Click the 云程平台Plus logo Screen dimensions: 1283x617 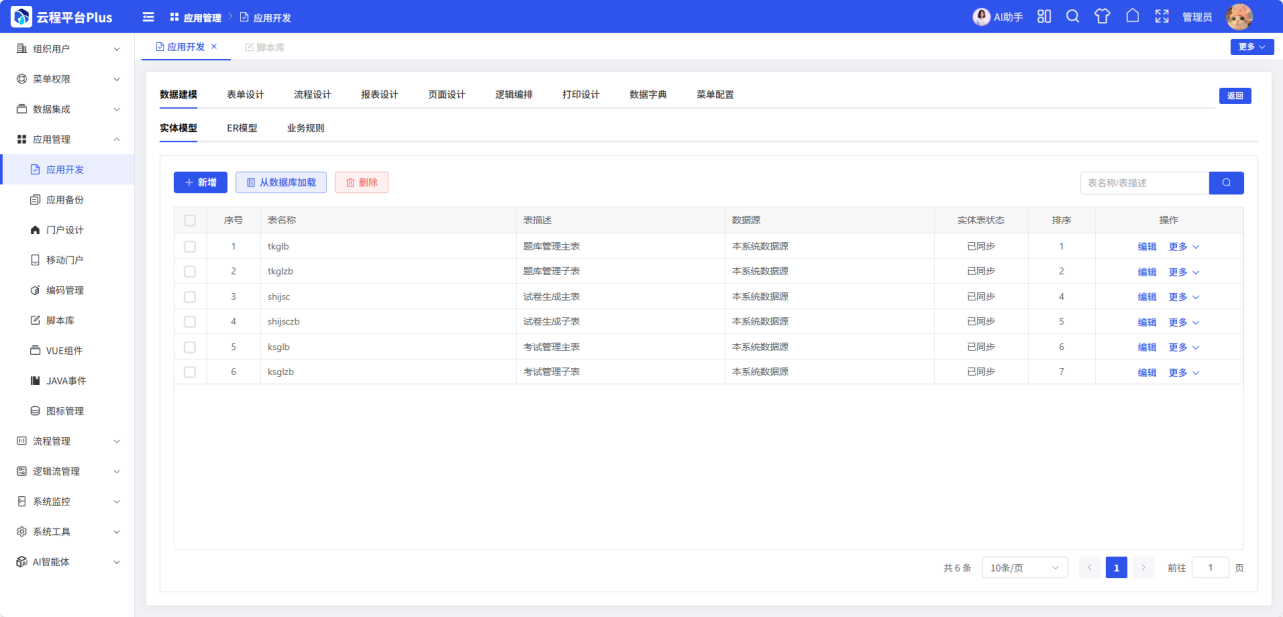[x=62, y=17]
